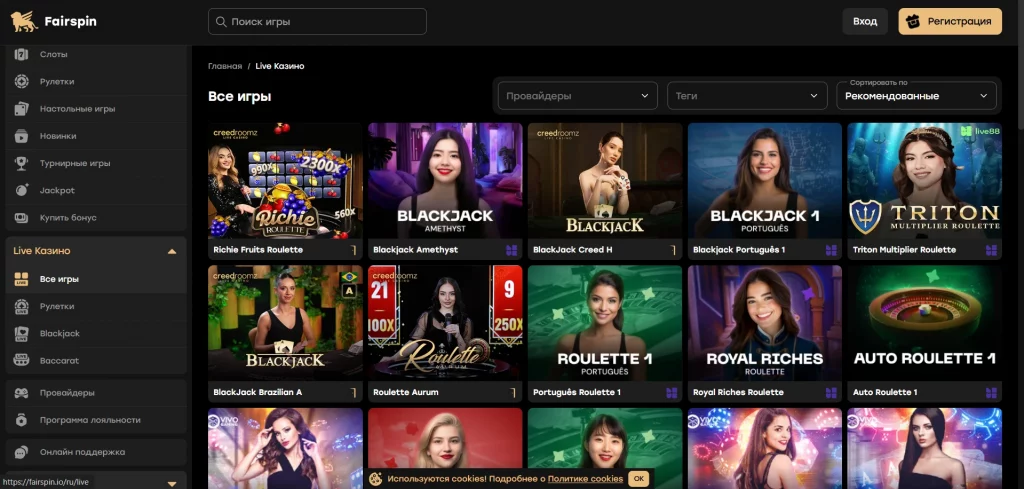Select Blackjack under Live Казино

tap(96, 334)
